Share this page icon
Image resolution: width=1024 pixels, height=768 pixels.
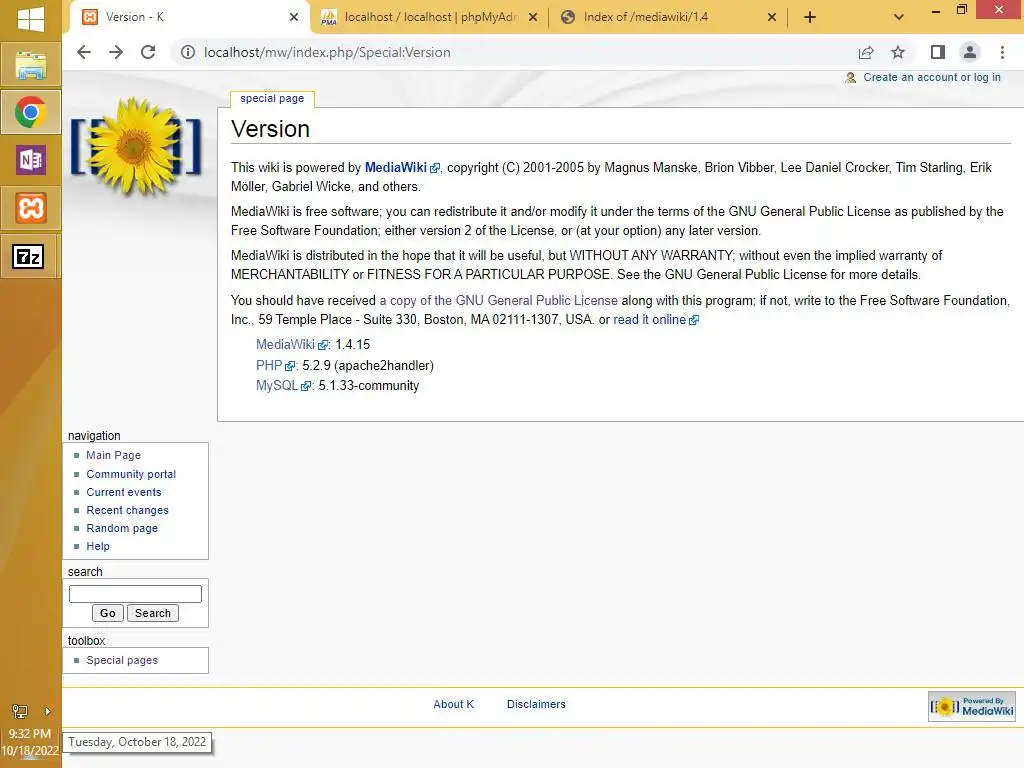pyautogui.click(x=866, y=52)
